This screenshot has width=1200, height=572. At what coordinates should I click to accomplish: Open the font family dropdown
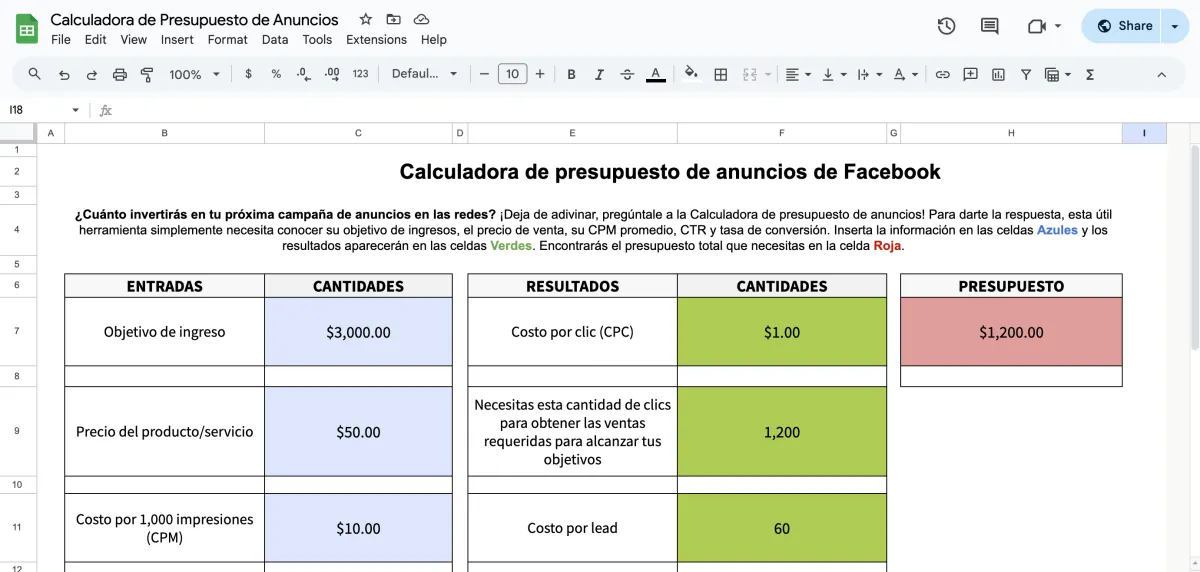pyautogui.click(x=424, y=74)
